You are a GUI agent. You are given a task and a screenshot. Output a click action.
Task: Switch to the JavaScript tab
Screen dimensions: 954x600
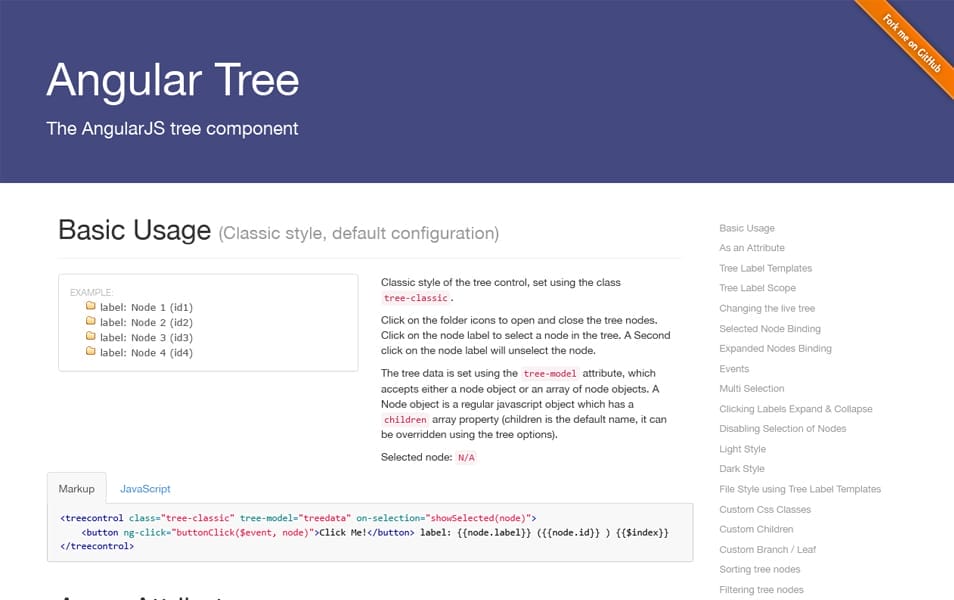[145, 489]
